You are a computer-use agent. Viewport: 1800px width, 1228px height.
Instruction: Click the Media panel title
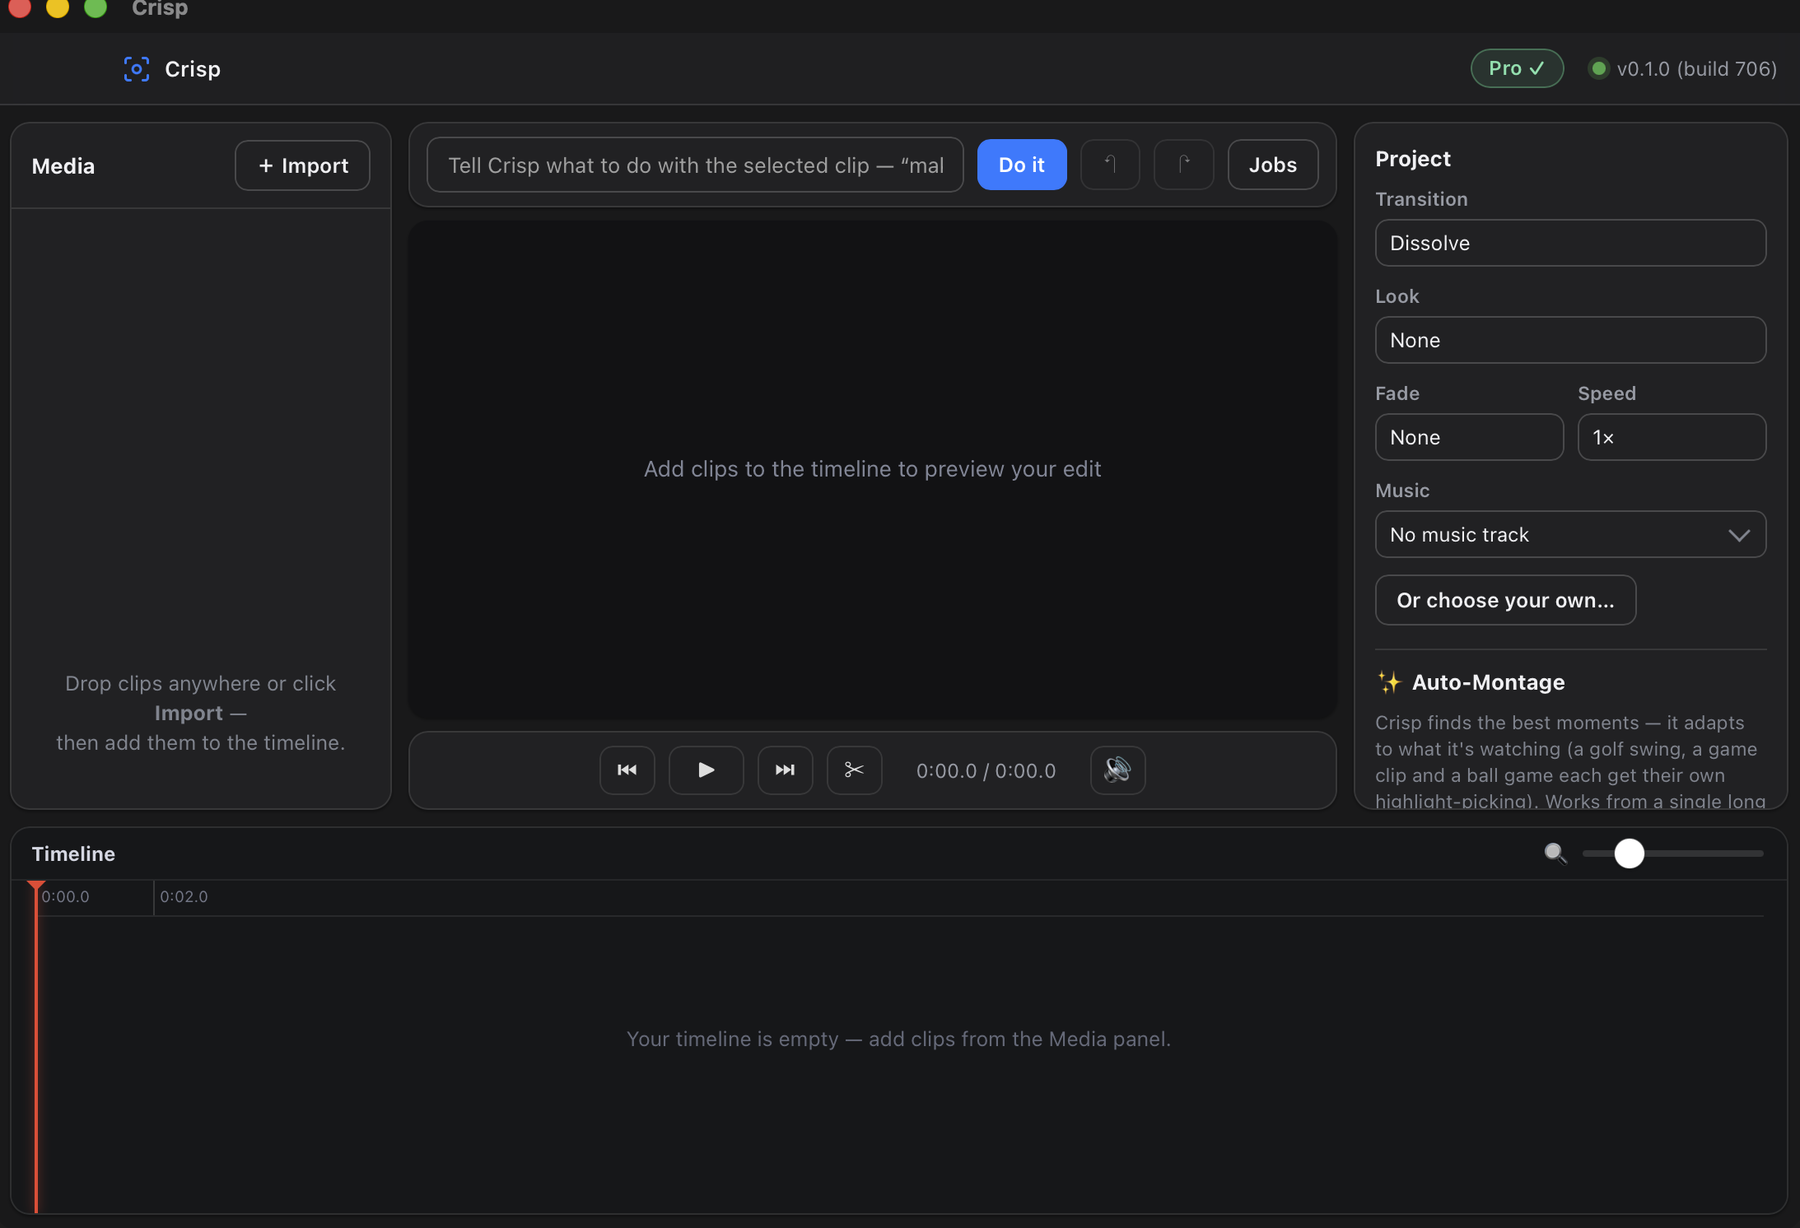click(63, 166)
